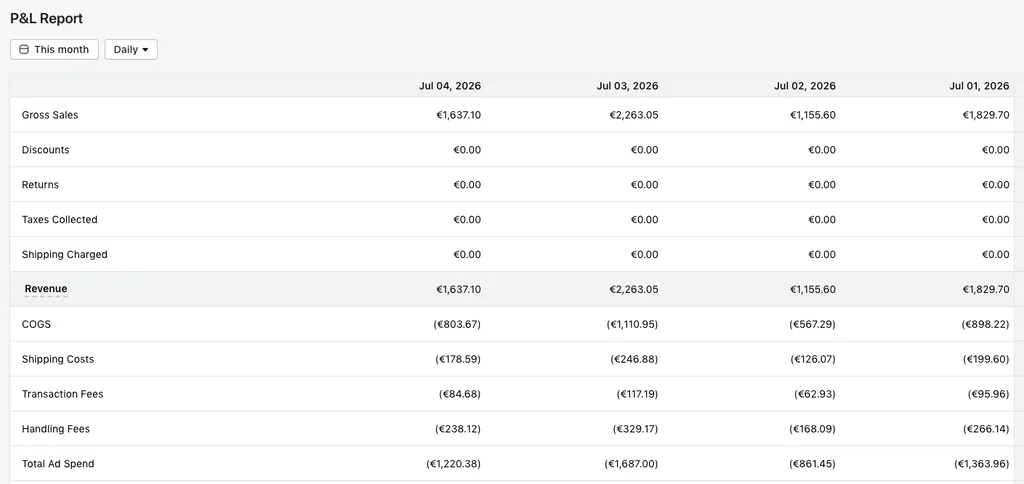
Task: Click Transaction Fees value (€84.68)
Action: [460, 394]
